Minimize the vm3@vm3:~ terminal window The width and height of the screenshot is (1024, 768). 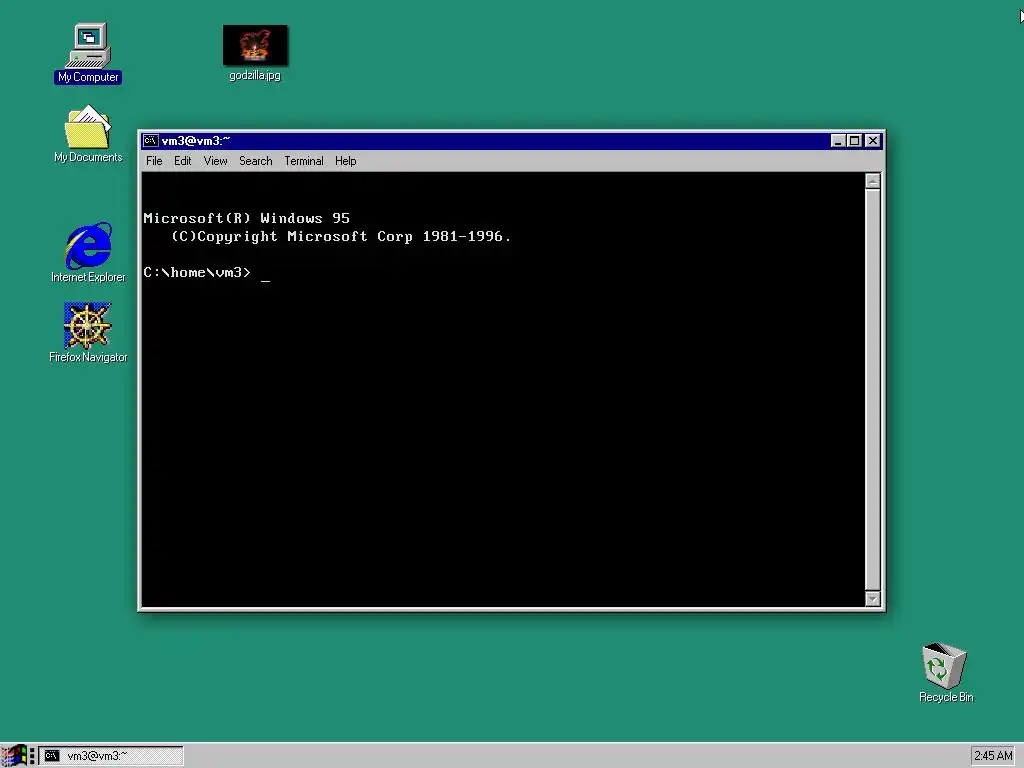click(838, 140)
